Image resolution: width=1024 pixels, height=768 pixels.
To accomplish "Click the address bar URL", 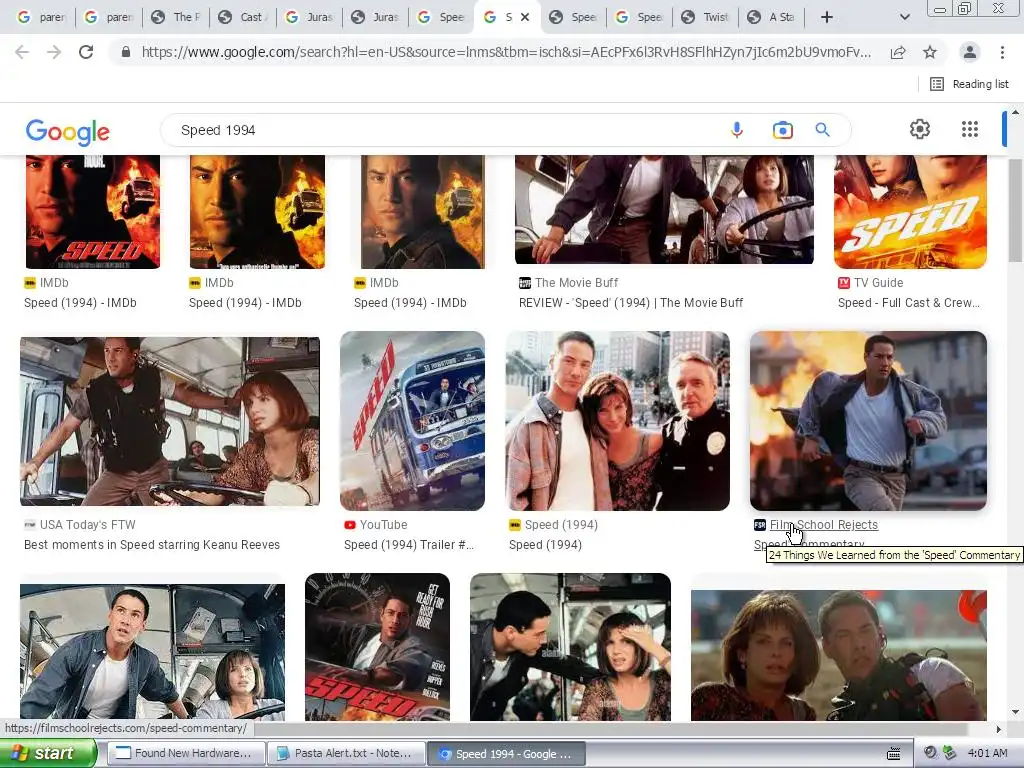I will coord(506,52).
